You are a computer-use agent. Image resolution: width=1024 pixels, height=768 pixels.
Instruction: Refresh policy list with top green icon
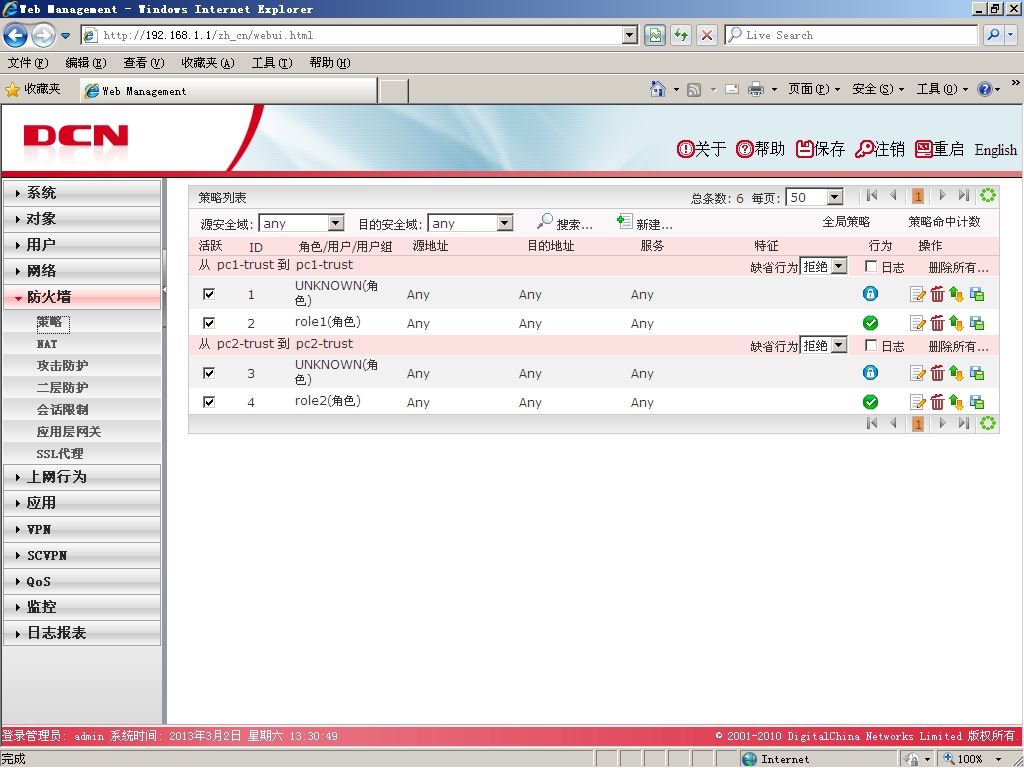[988, 195]
